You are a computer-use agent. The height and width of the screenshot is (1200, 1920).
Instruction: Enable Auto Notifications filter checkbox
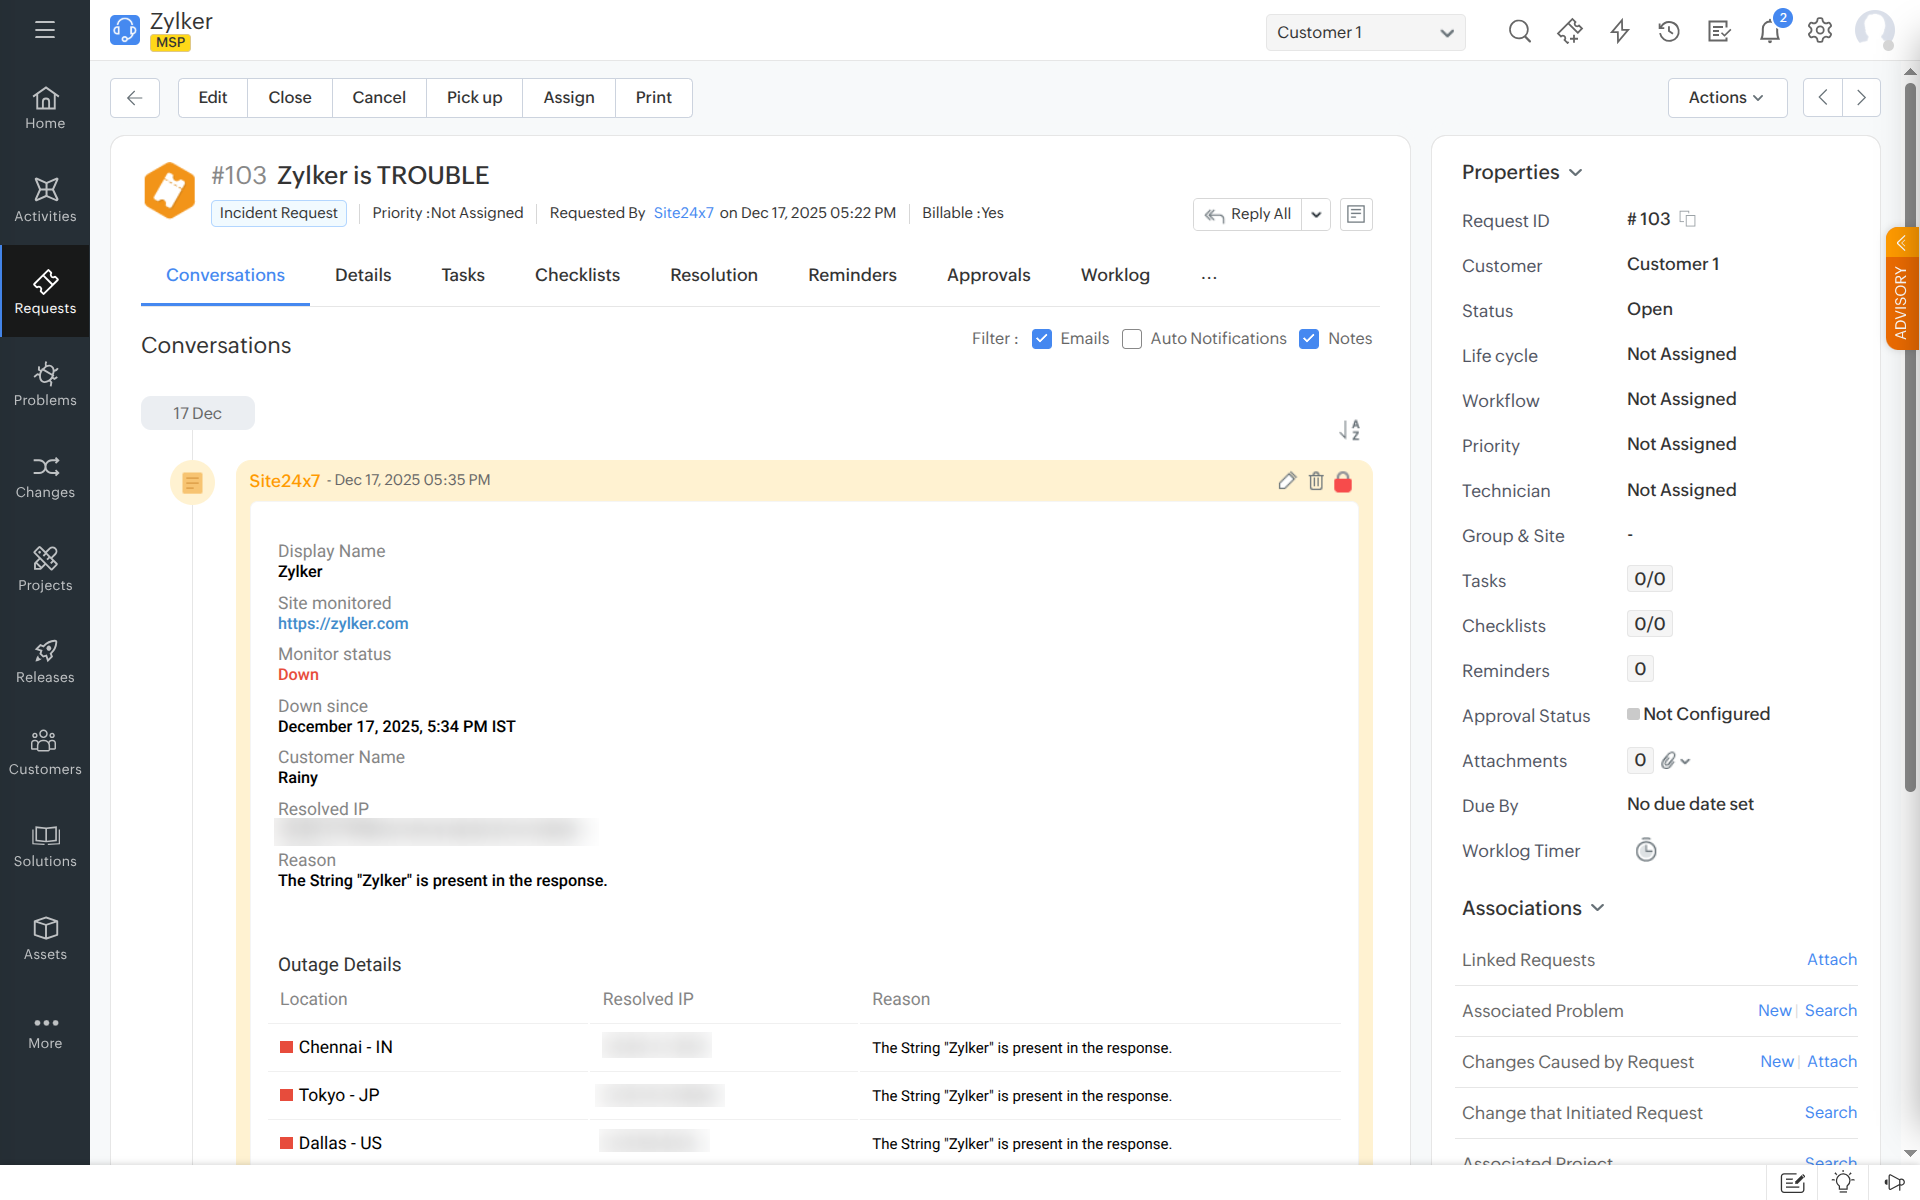1132,339
